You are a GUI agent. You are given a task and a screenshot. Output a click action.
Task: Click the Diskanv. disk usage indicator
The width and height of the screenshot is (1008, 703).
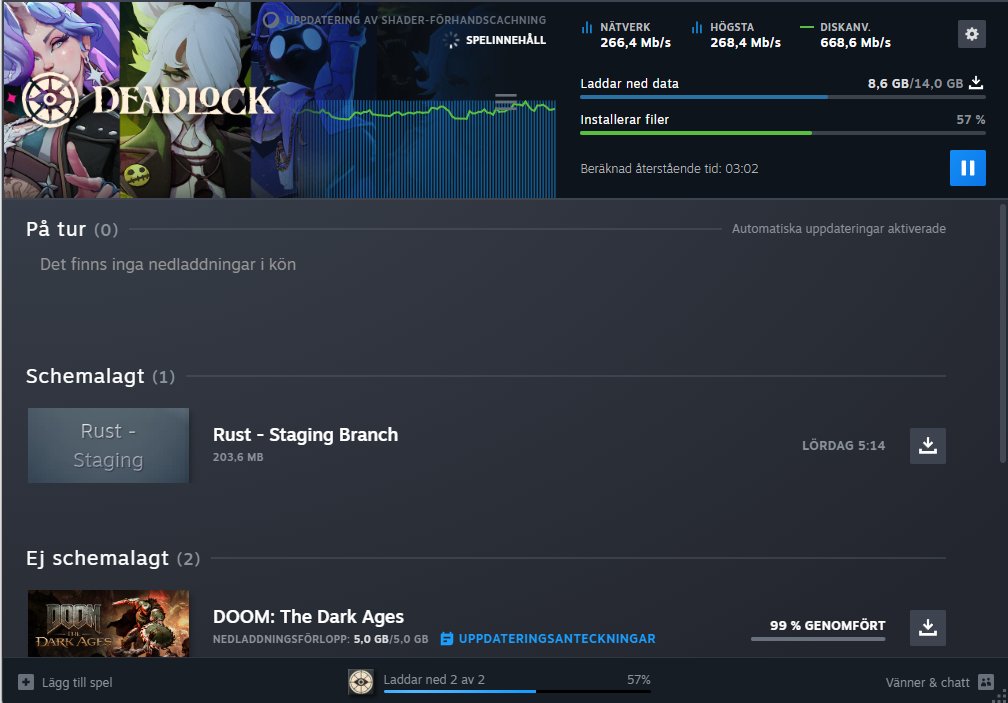[845, 35]
